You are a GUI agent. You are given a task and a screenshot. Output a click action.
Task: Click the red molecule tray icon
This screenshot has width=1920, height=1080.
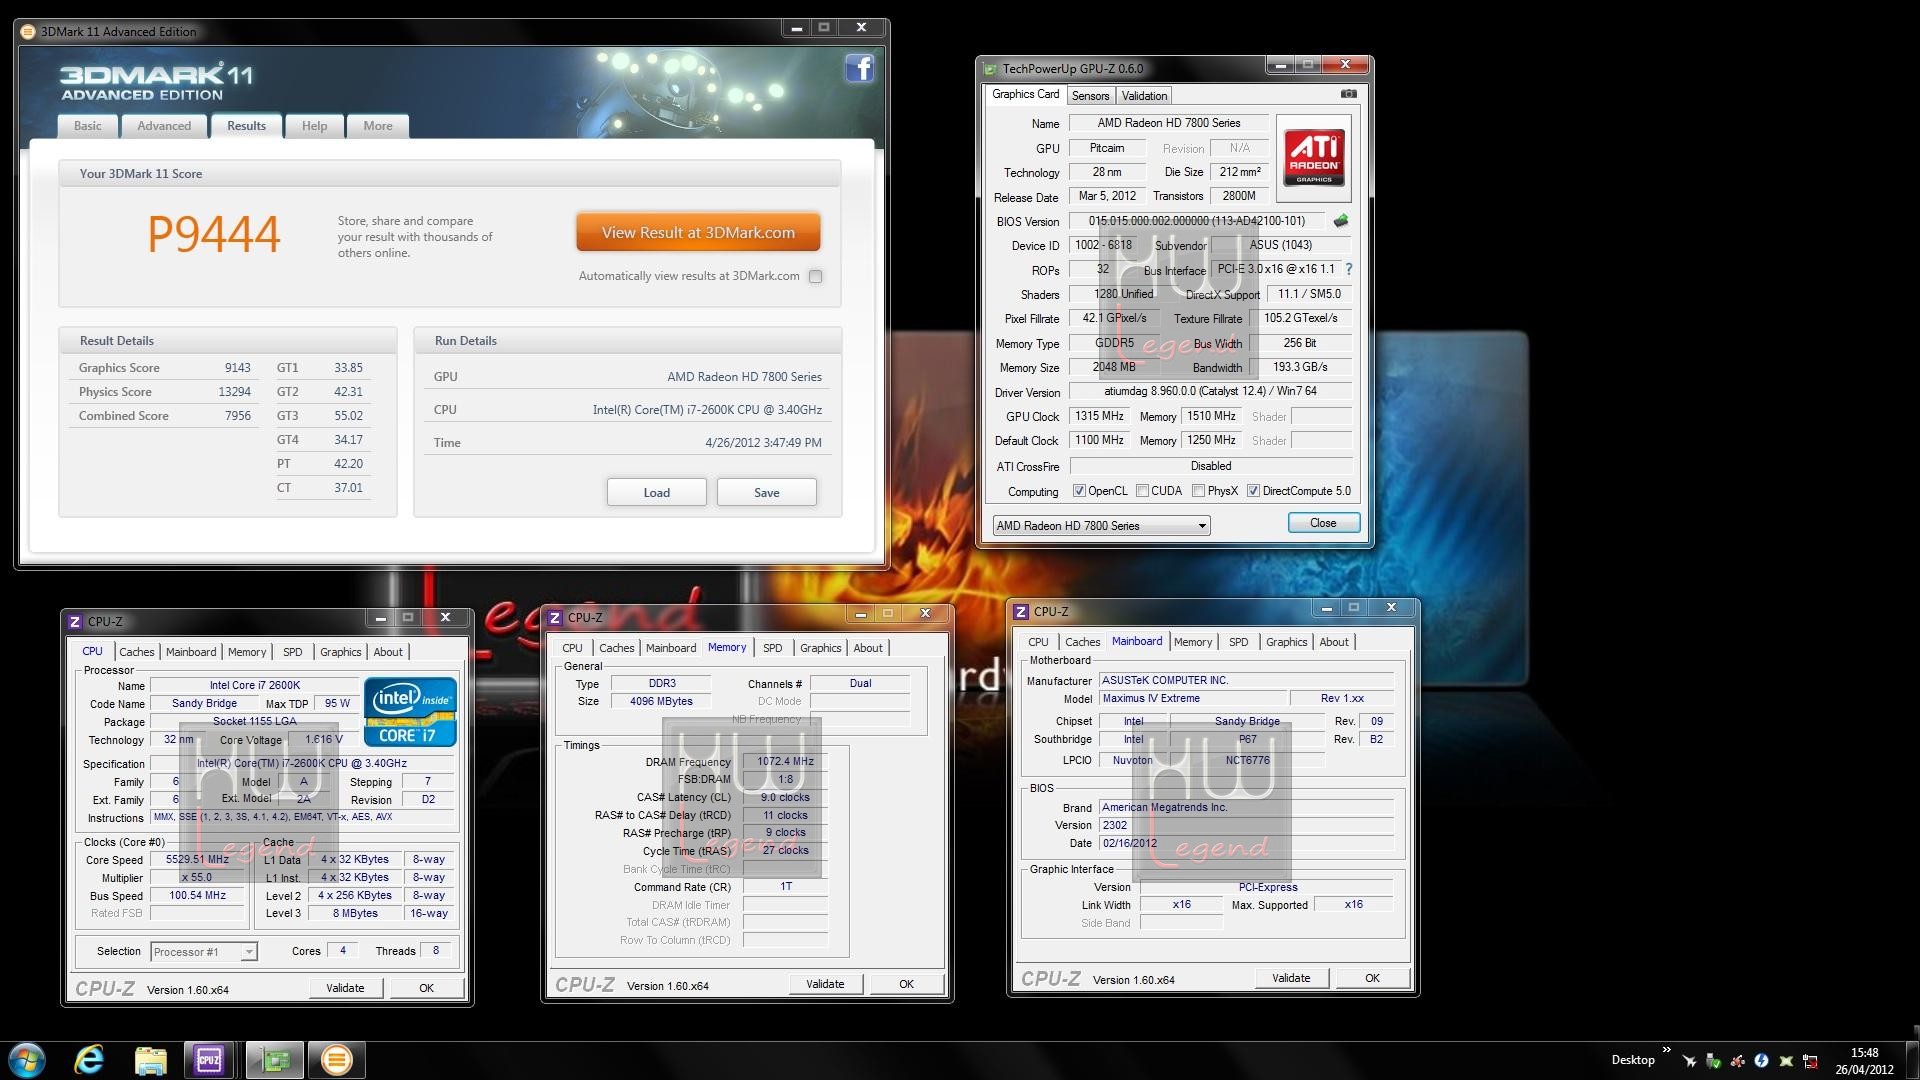pos(1737,1061)
